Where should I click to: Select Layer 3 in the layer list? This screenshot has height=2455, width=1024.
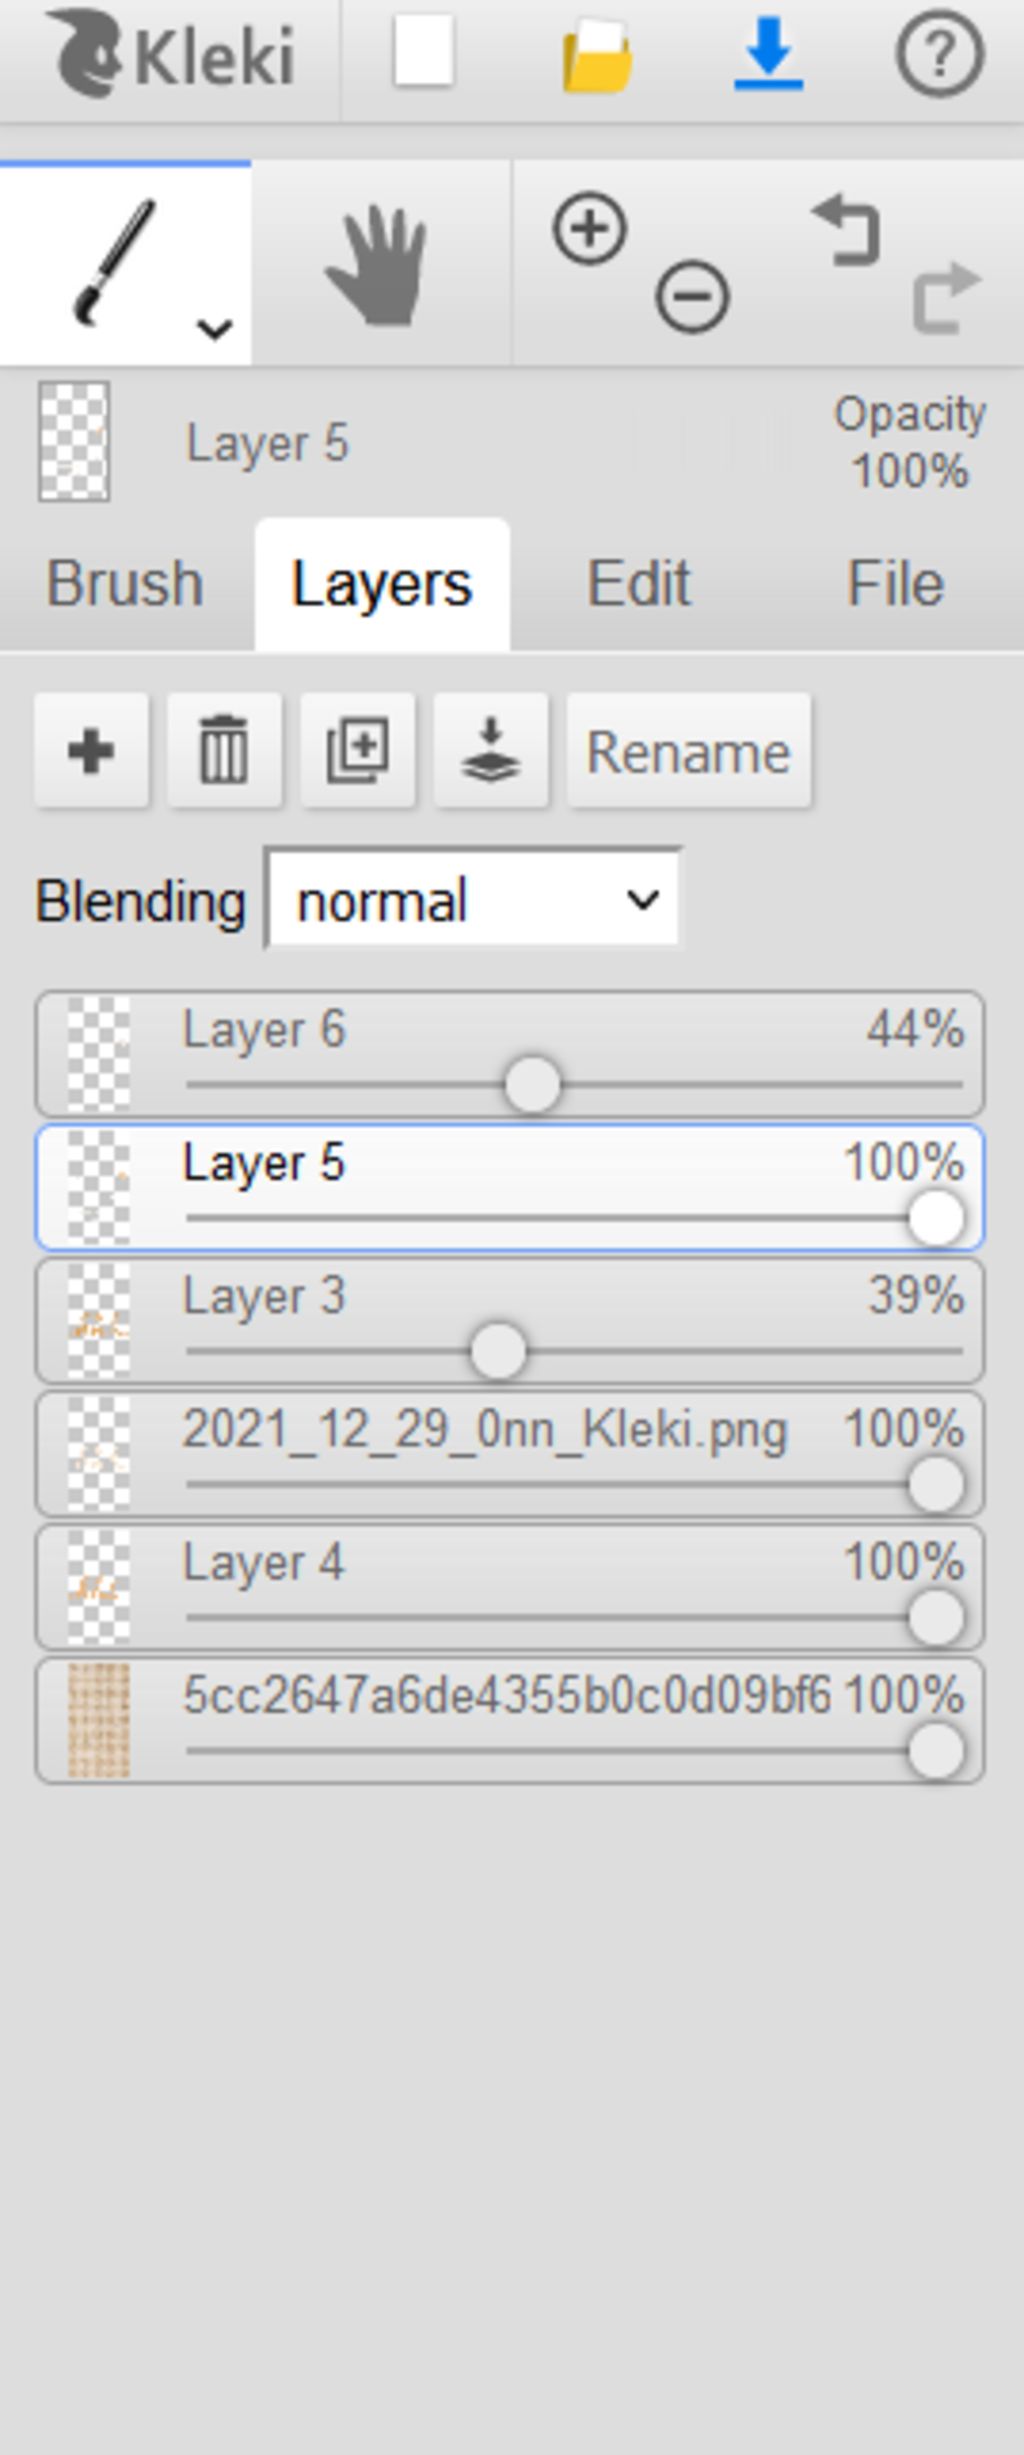pyautogui.click(x=510, y=1320)
